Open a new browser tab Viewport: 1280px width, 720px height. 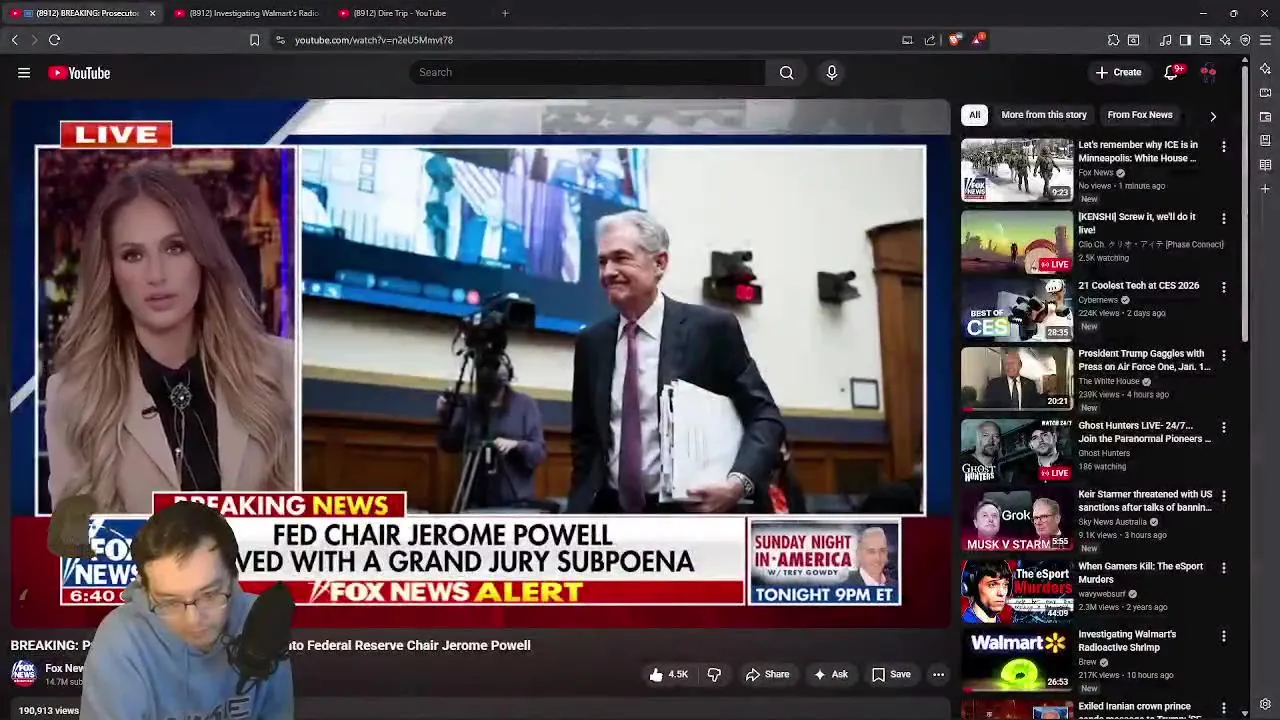click(x=505, y=13)
